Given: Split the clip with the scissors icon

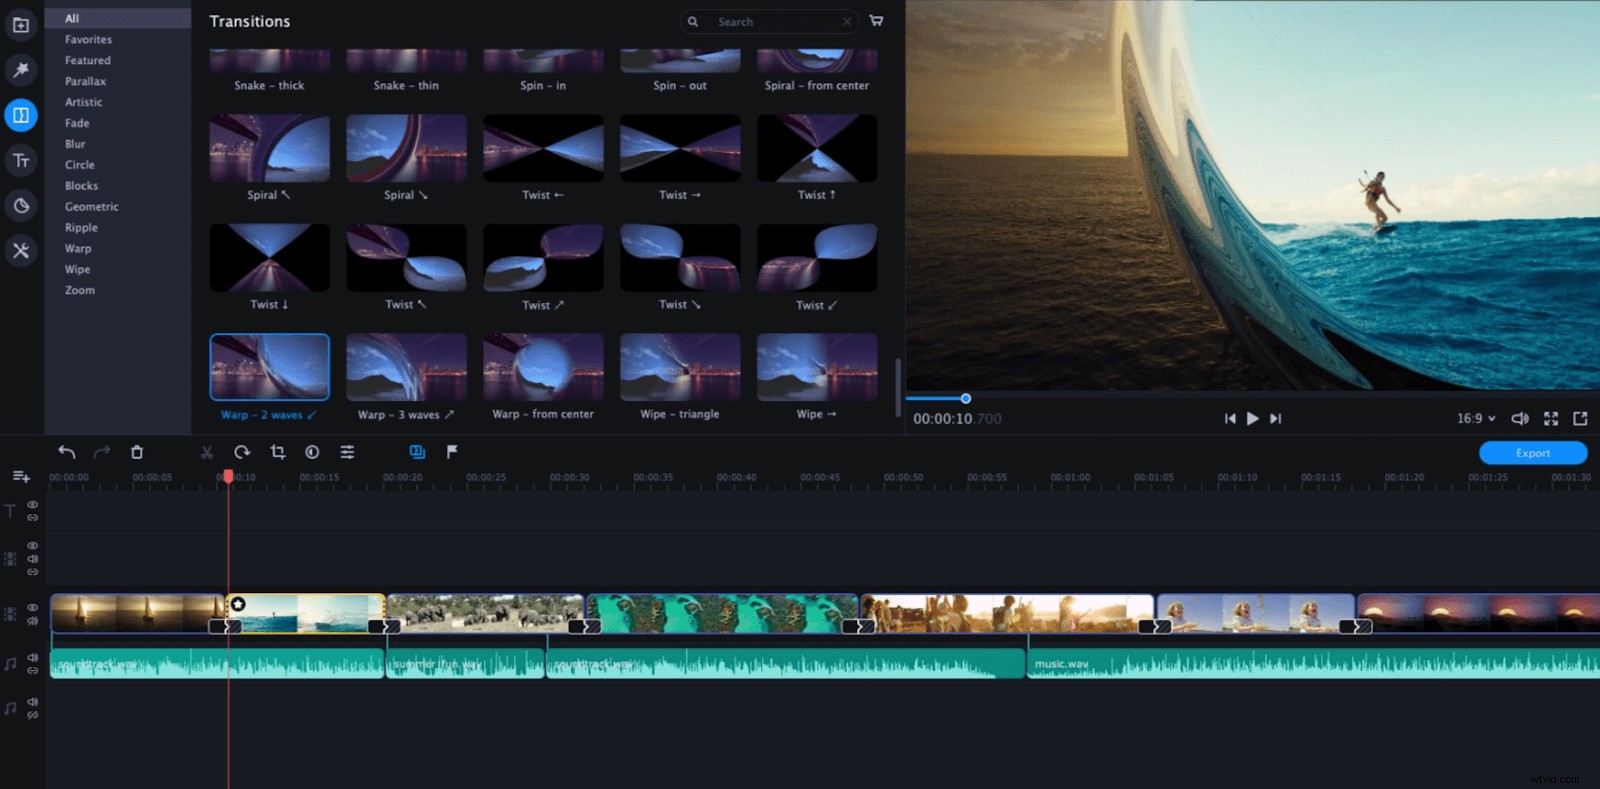Looking at the screenshot, I should [207, 452].
